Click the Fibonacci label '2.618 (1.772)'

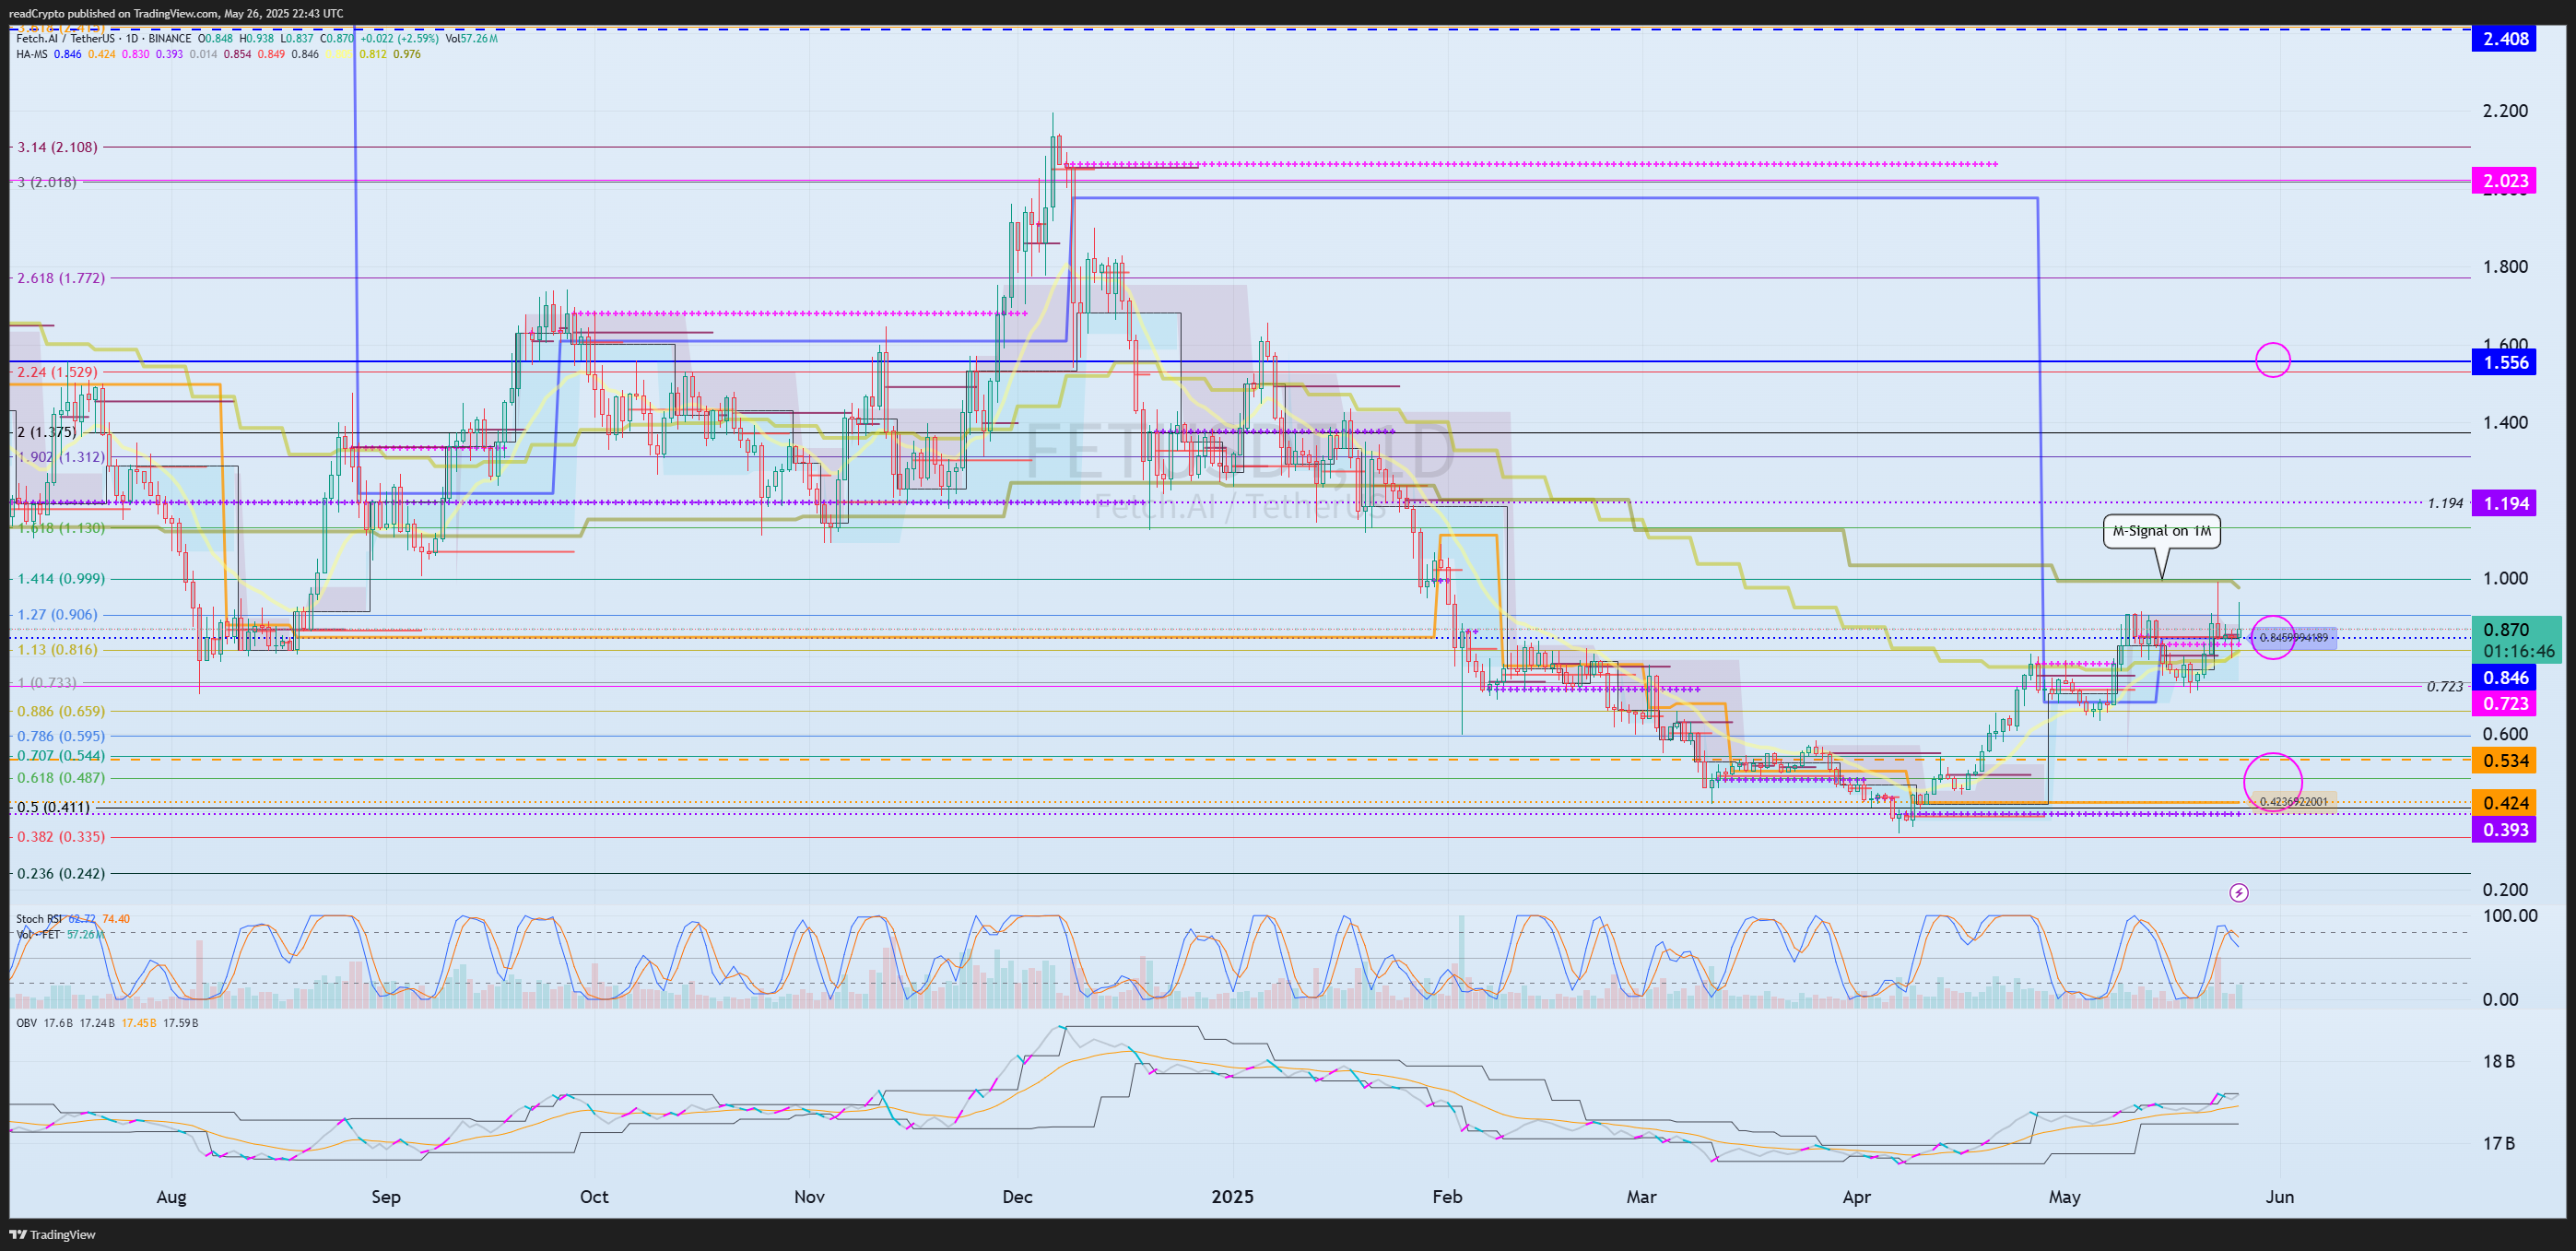60,278
